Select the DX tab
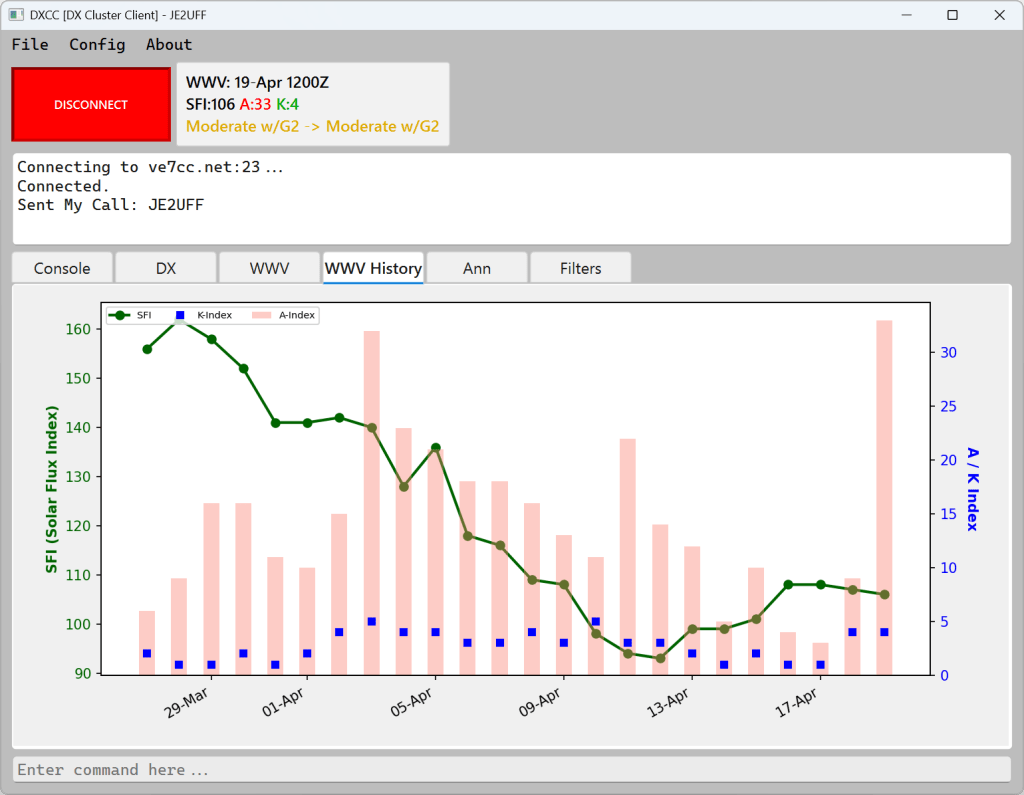The height and width of the screenshot is (795, 1024). (x=166, y=268)
